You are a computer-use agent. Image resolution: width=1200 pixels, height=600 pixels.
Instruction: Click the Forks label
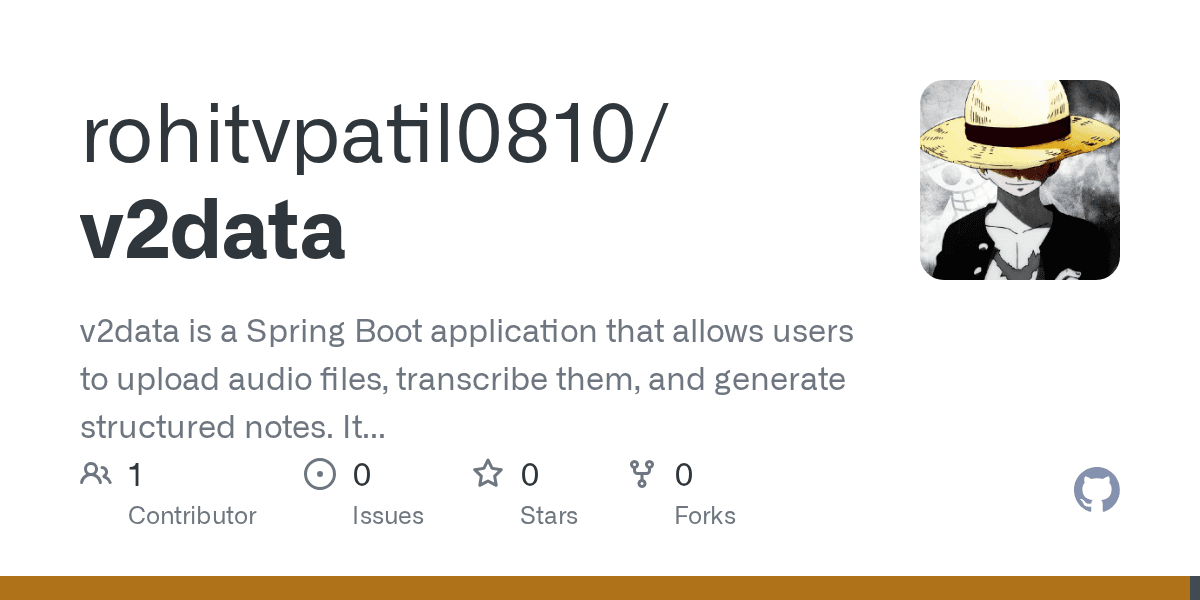pyautogui.click(x=705, y=516)
